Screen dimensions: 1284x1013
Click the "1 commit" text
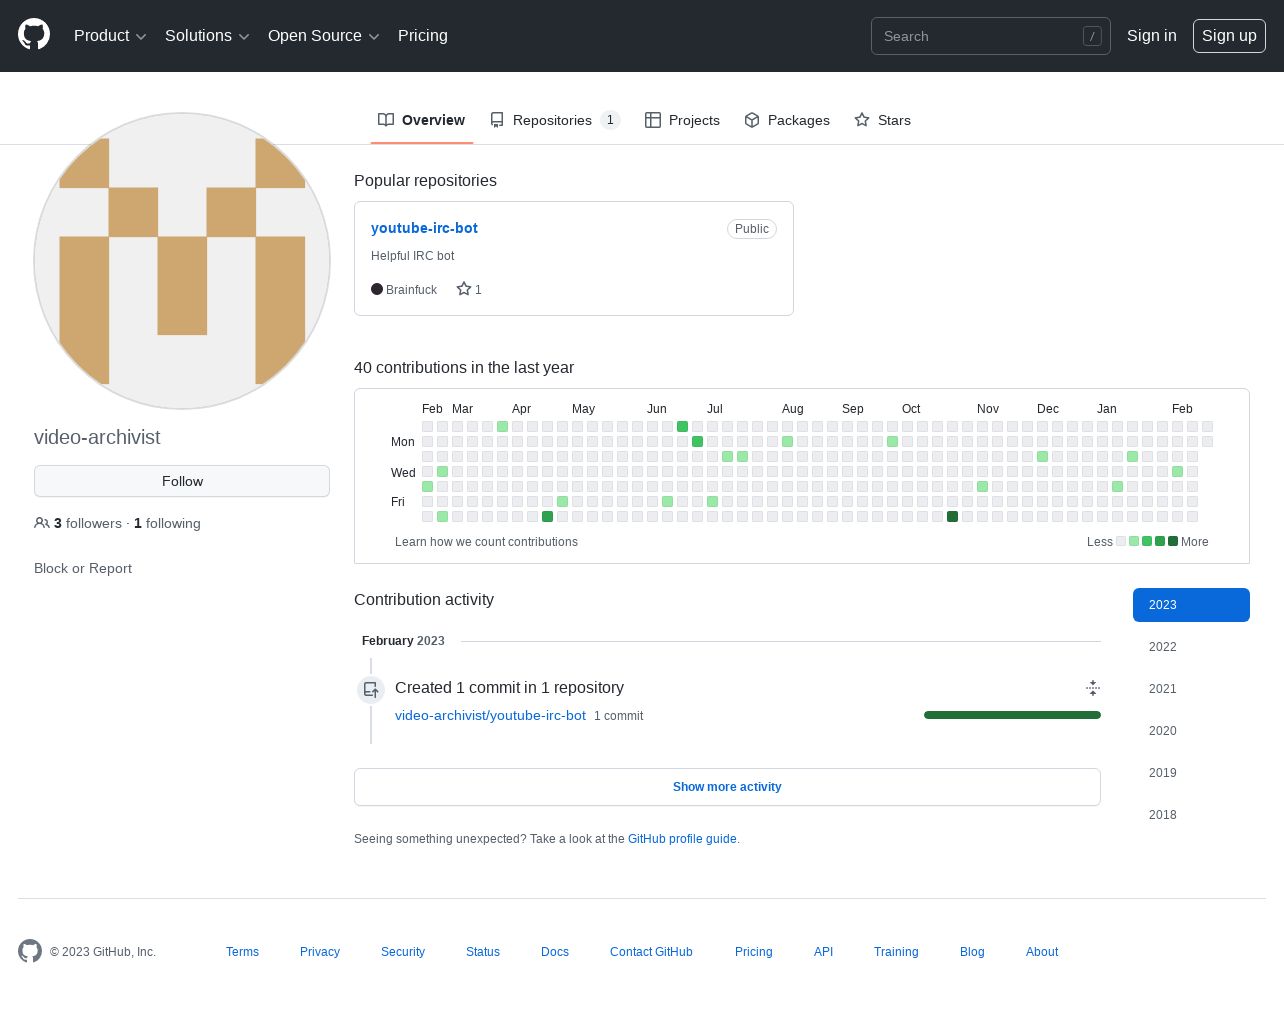pyautogui.click(x=618, y=716)
